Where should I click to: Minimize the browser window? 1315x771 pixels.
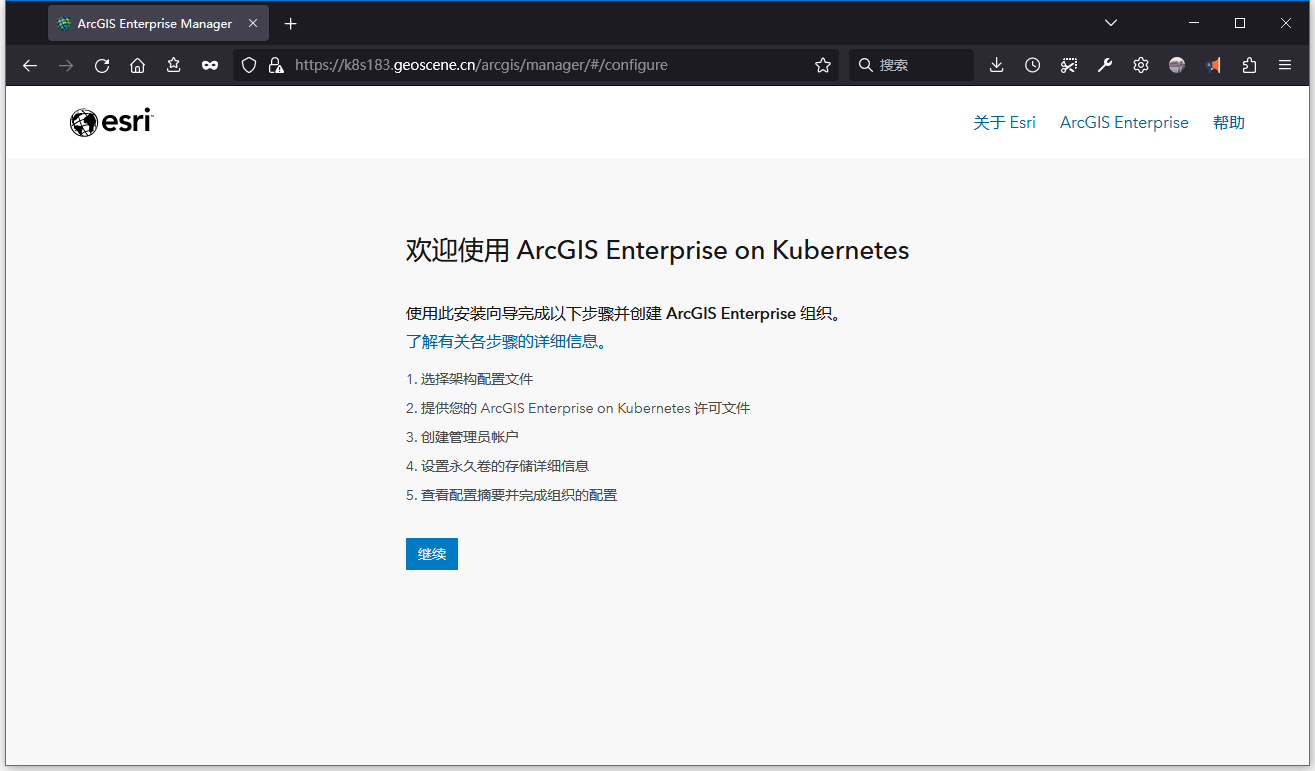click(1194, 23)
